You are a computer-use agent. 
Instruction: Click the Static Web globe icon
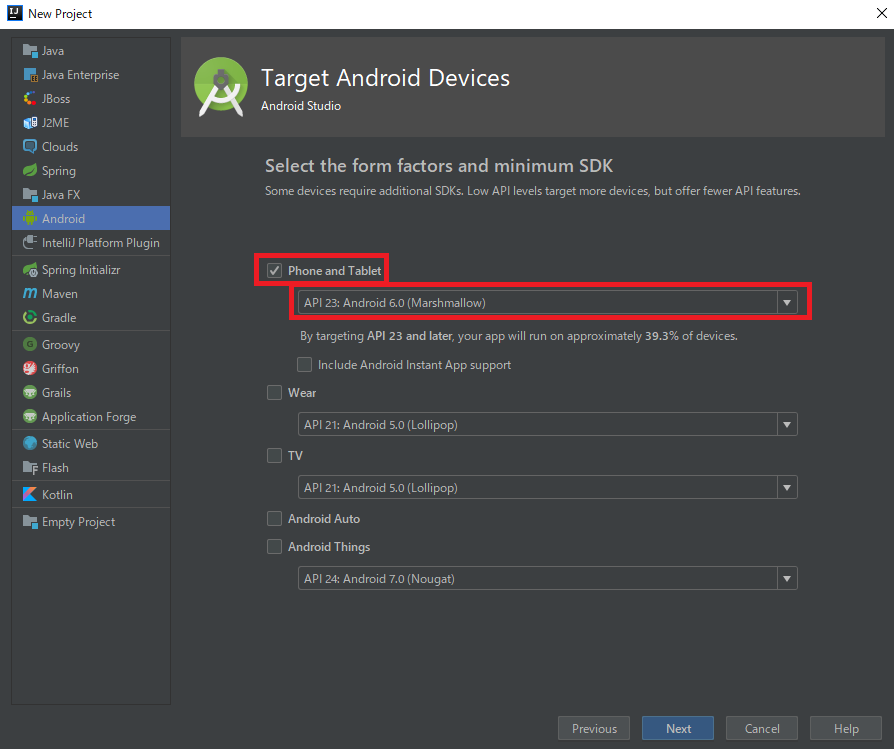(x=30, y=443)
